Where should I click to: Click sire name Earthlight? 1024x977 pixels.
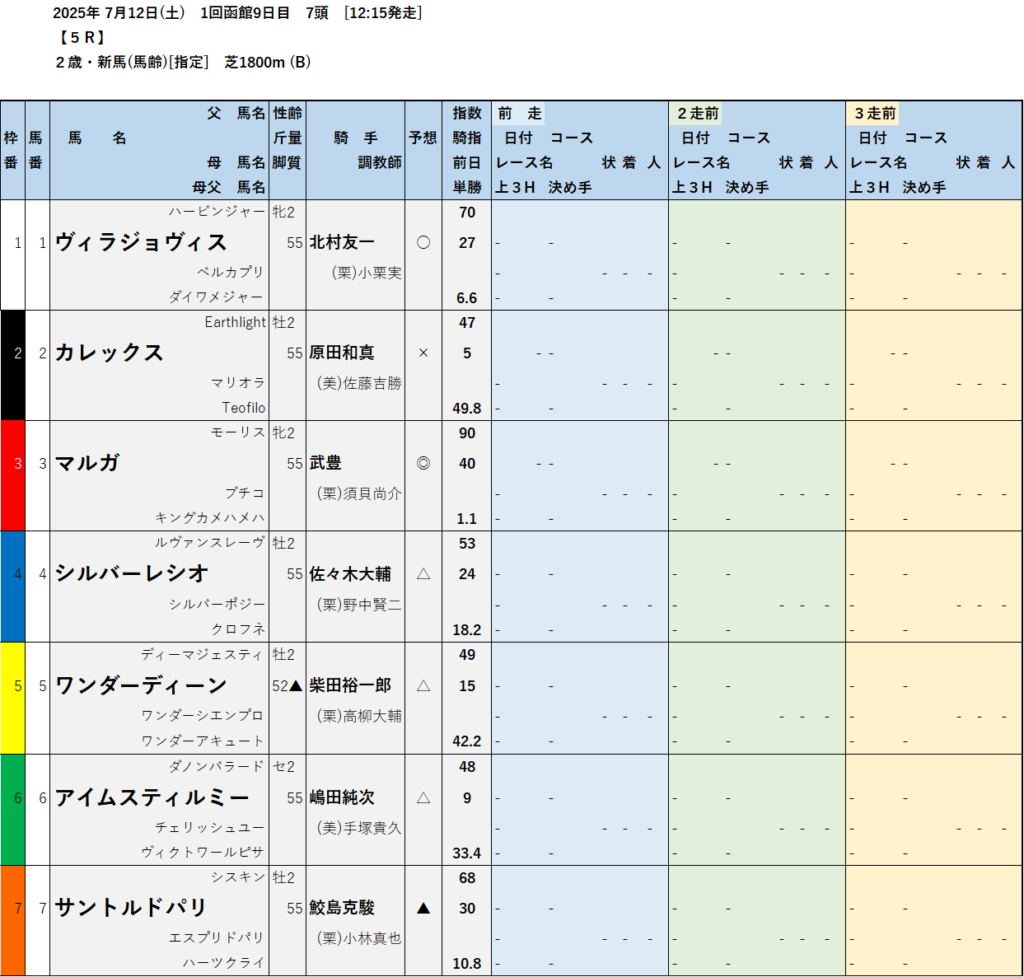(235, 322)
